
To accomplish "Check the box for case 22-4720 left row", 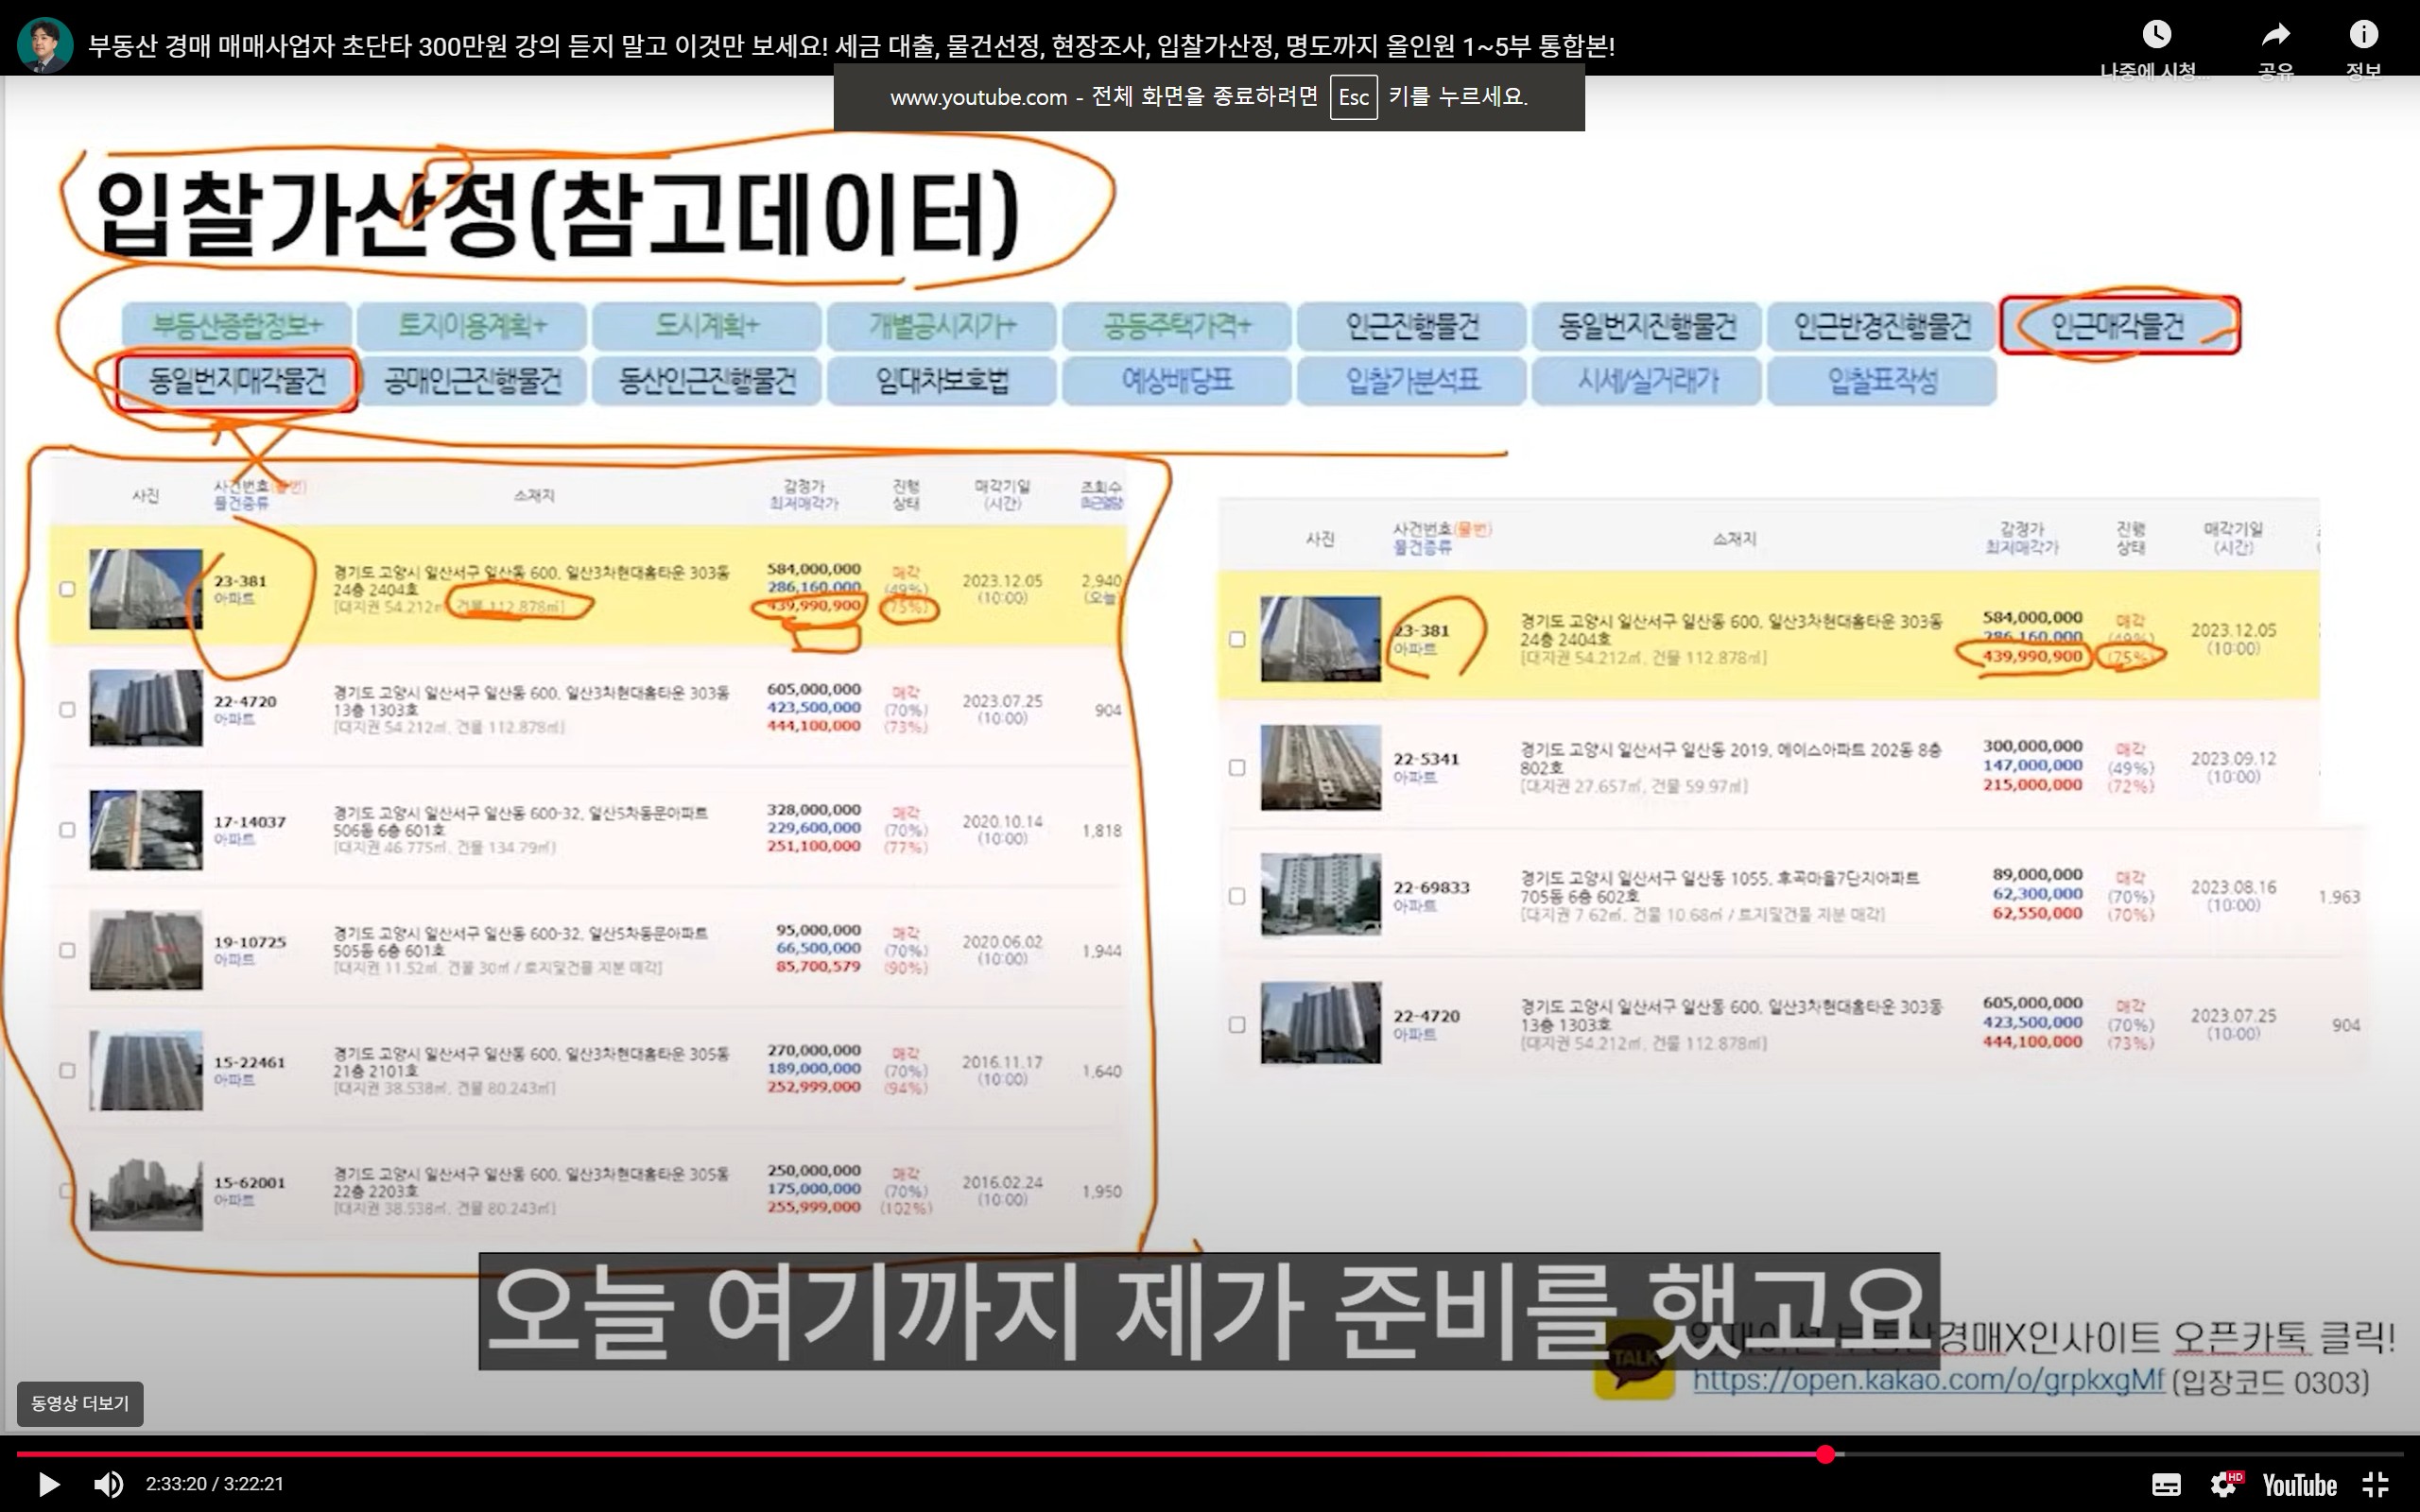I will click(67, 710).
